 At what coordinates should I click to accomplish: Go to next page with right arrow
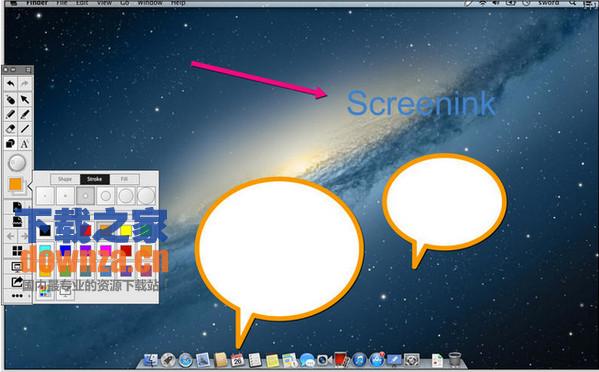[24, 236]
